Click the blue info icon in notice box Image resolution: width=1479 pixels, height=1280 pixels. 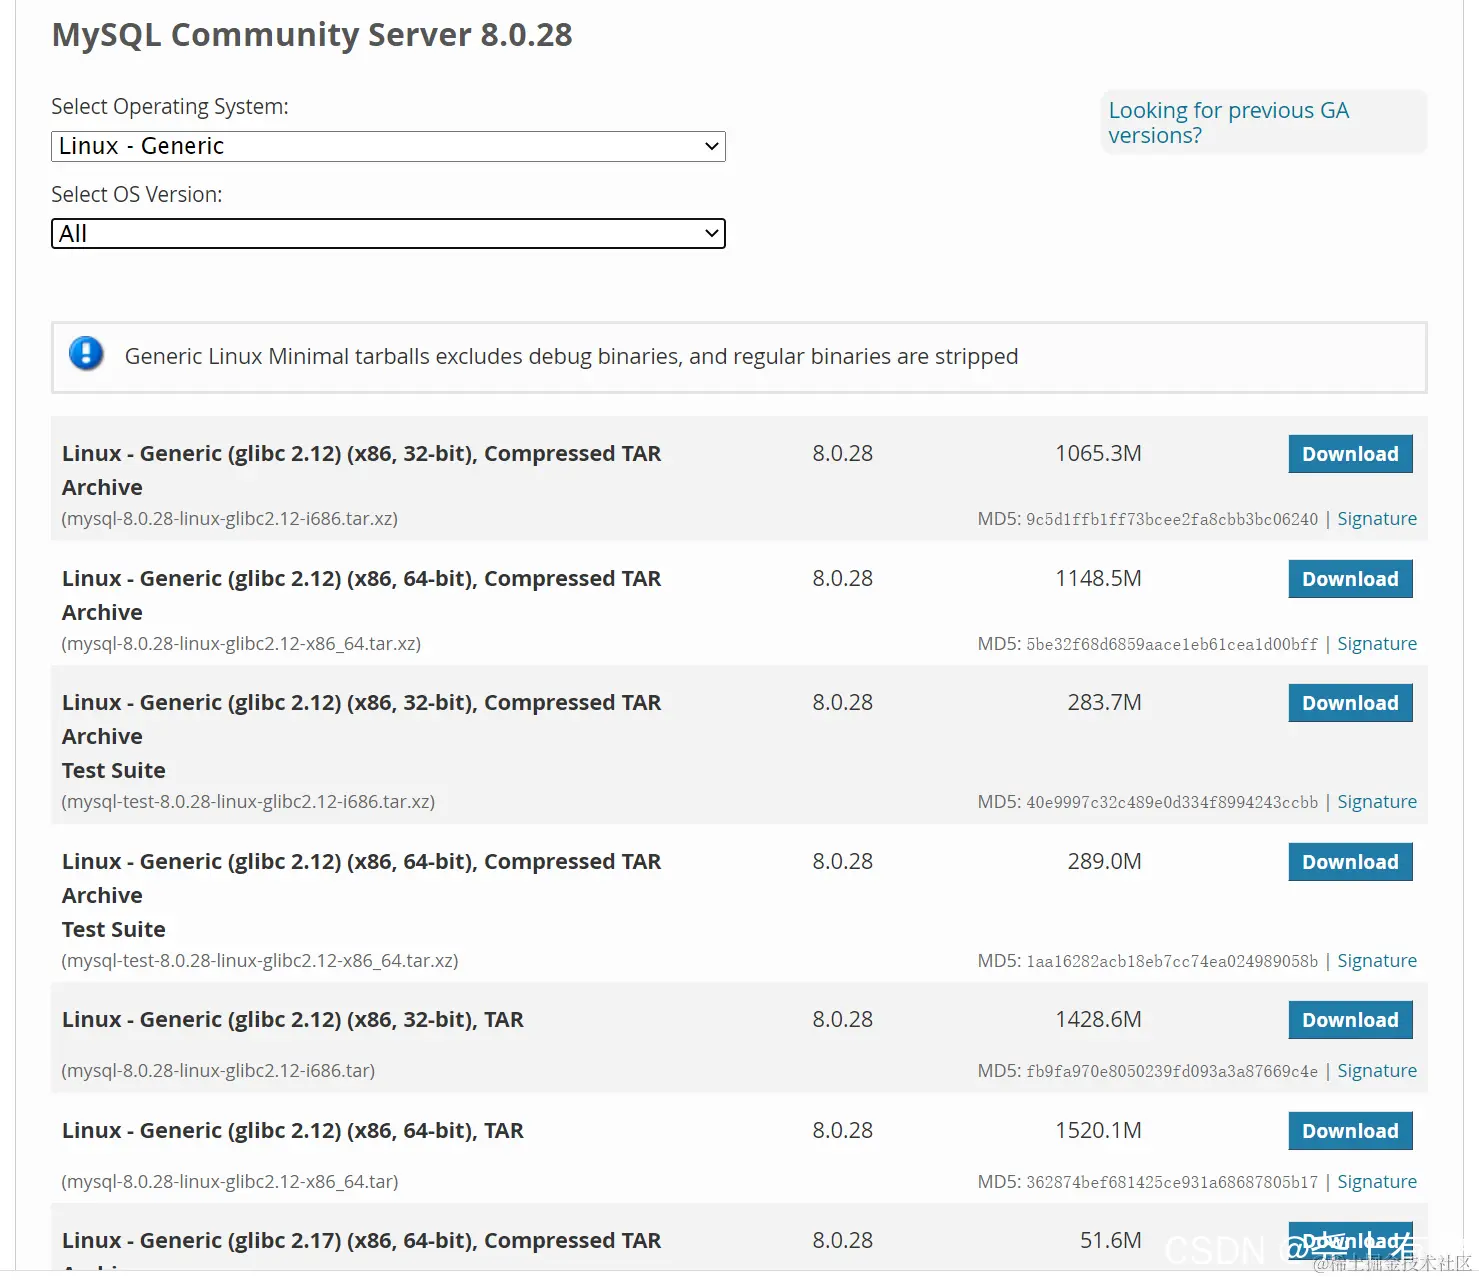(86, 353)
